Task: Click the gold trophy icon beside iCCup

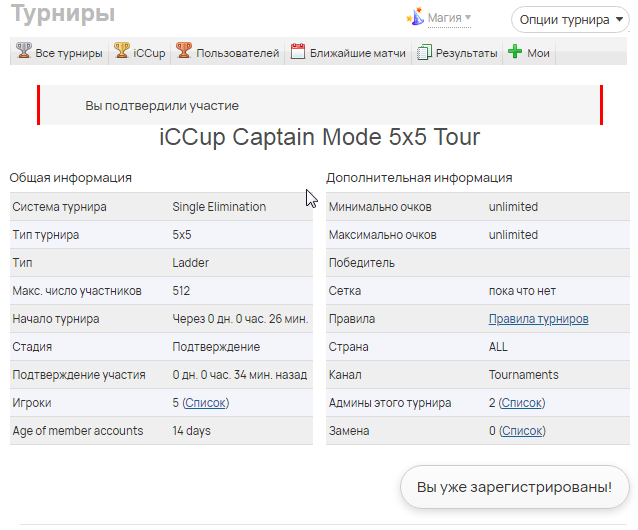Action: (122, 52)
